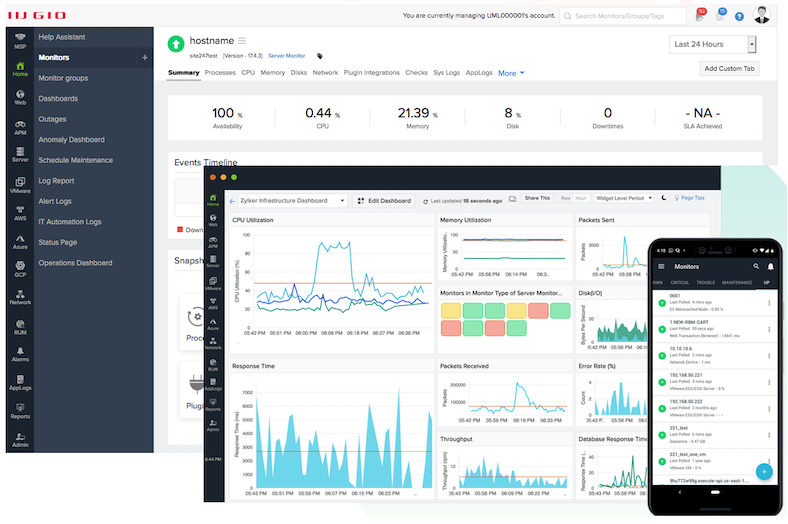Click the first yellow monitor status tile
The height and width of the screenshot is (524, 788).
(451, 310)
